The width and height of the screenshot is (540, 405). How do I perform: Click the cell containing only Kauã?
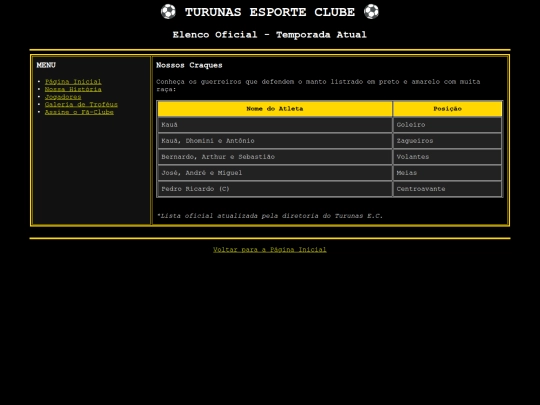pyautogui.click(x=275, y=125)
